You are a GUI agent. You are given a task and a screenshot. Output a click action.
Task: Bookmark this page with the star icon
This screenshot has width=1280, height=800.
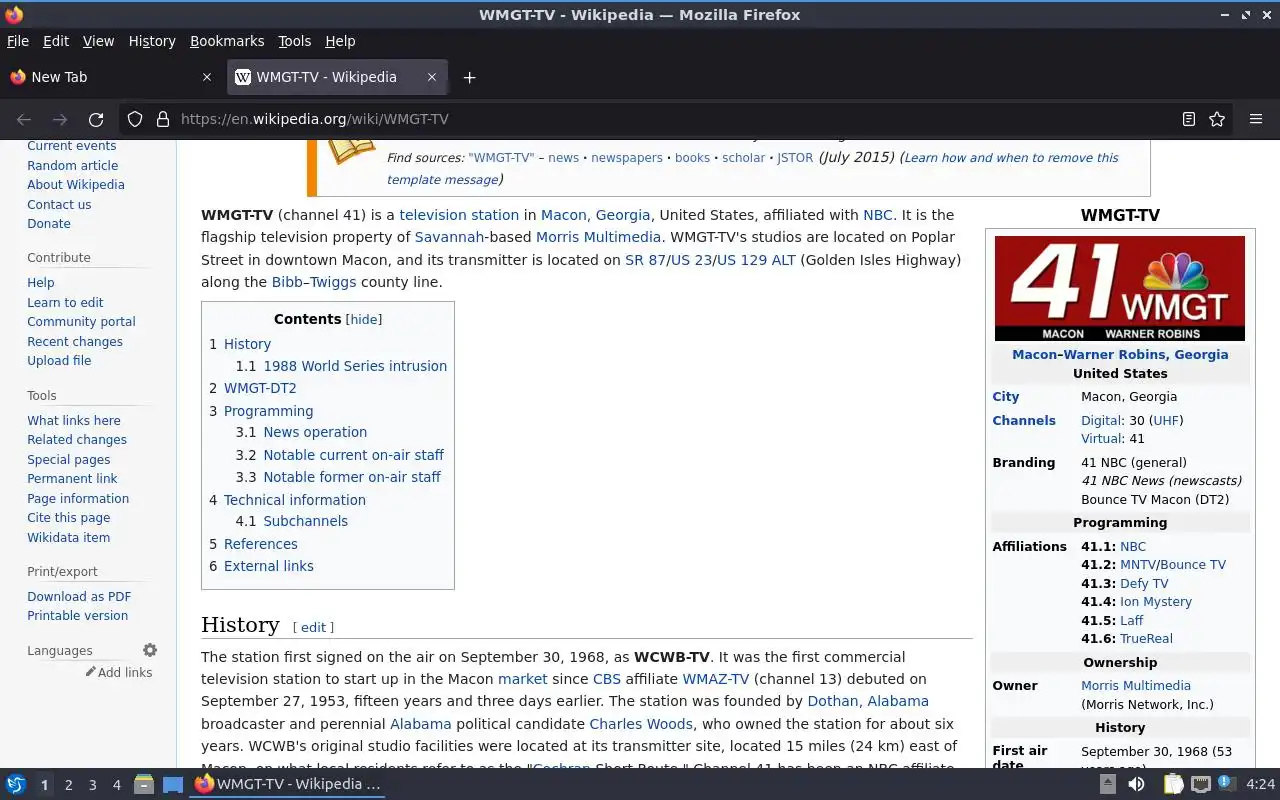click(x=1217, y=119)
